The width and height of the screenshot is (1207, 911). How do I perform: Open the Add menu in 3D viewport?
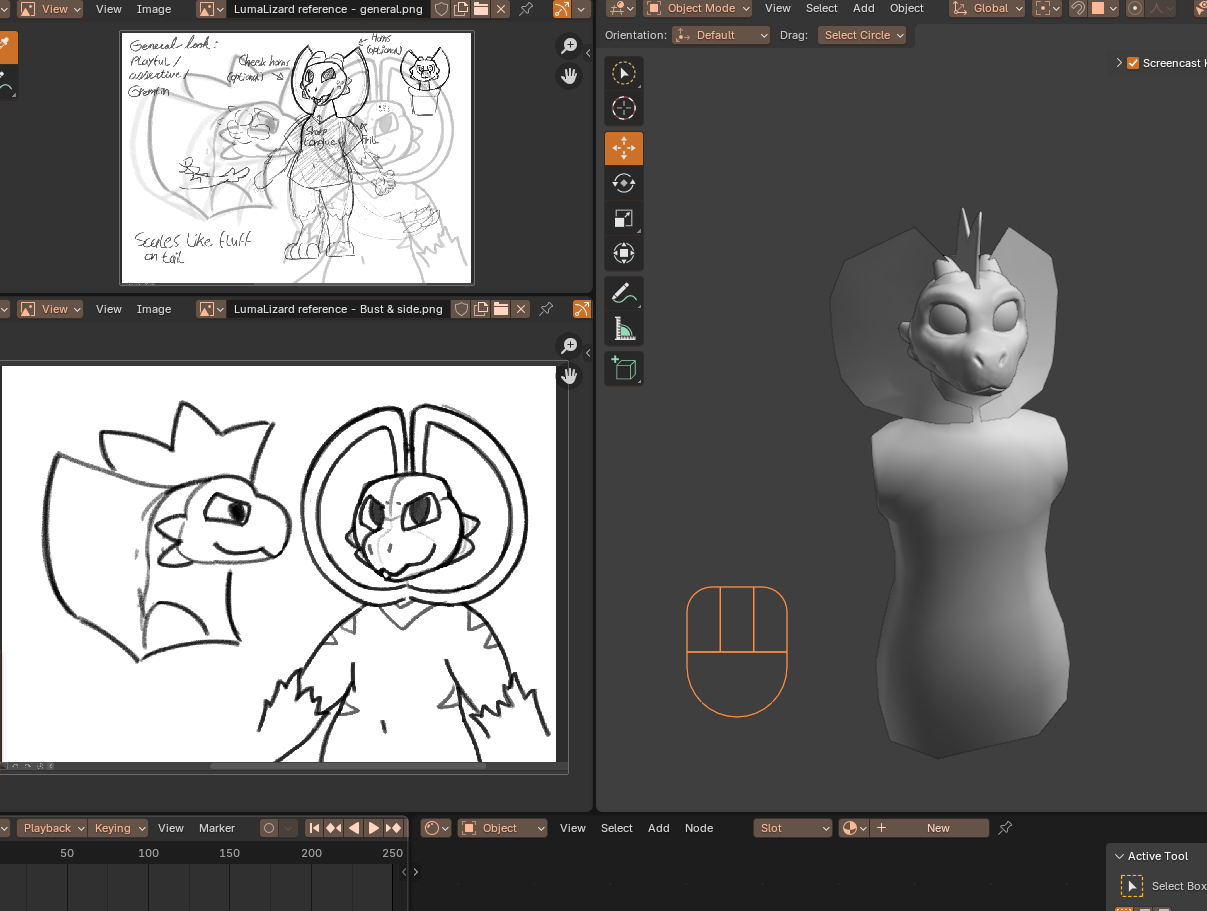[864, 8]
